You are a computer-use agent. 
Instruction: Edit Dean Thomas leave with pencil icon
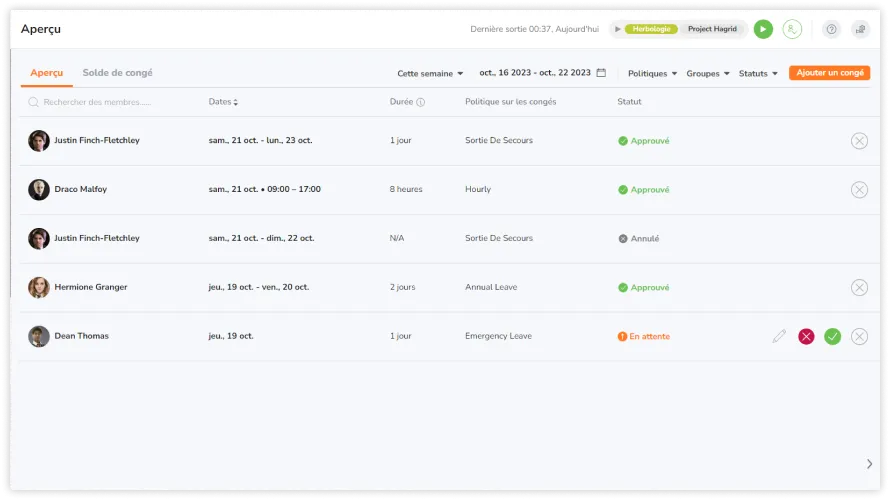(779, 337)
